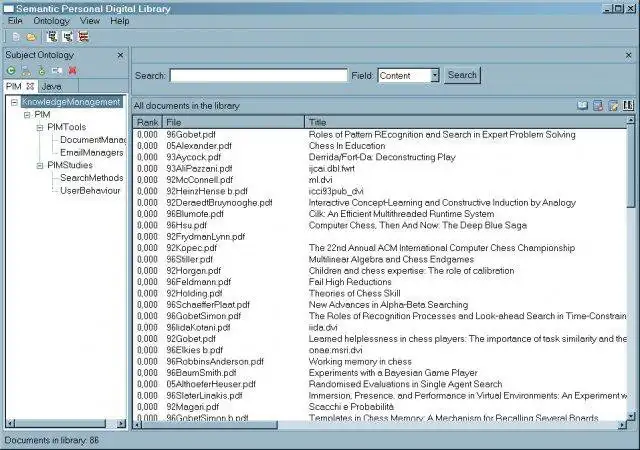
Task: Select the 93Aycock.pdf file
Action: [193, 157]
